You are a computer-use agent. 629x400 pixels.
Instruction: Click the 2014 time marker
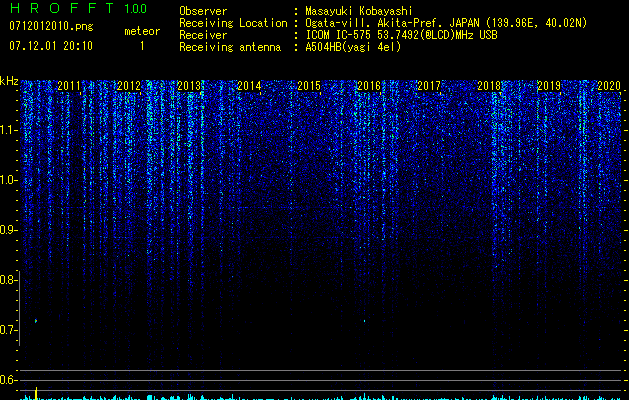pyautogui.click(x=249, y=86)
